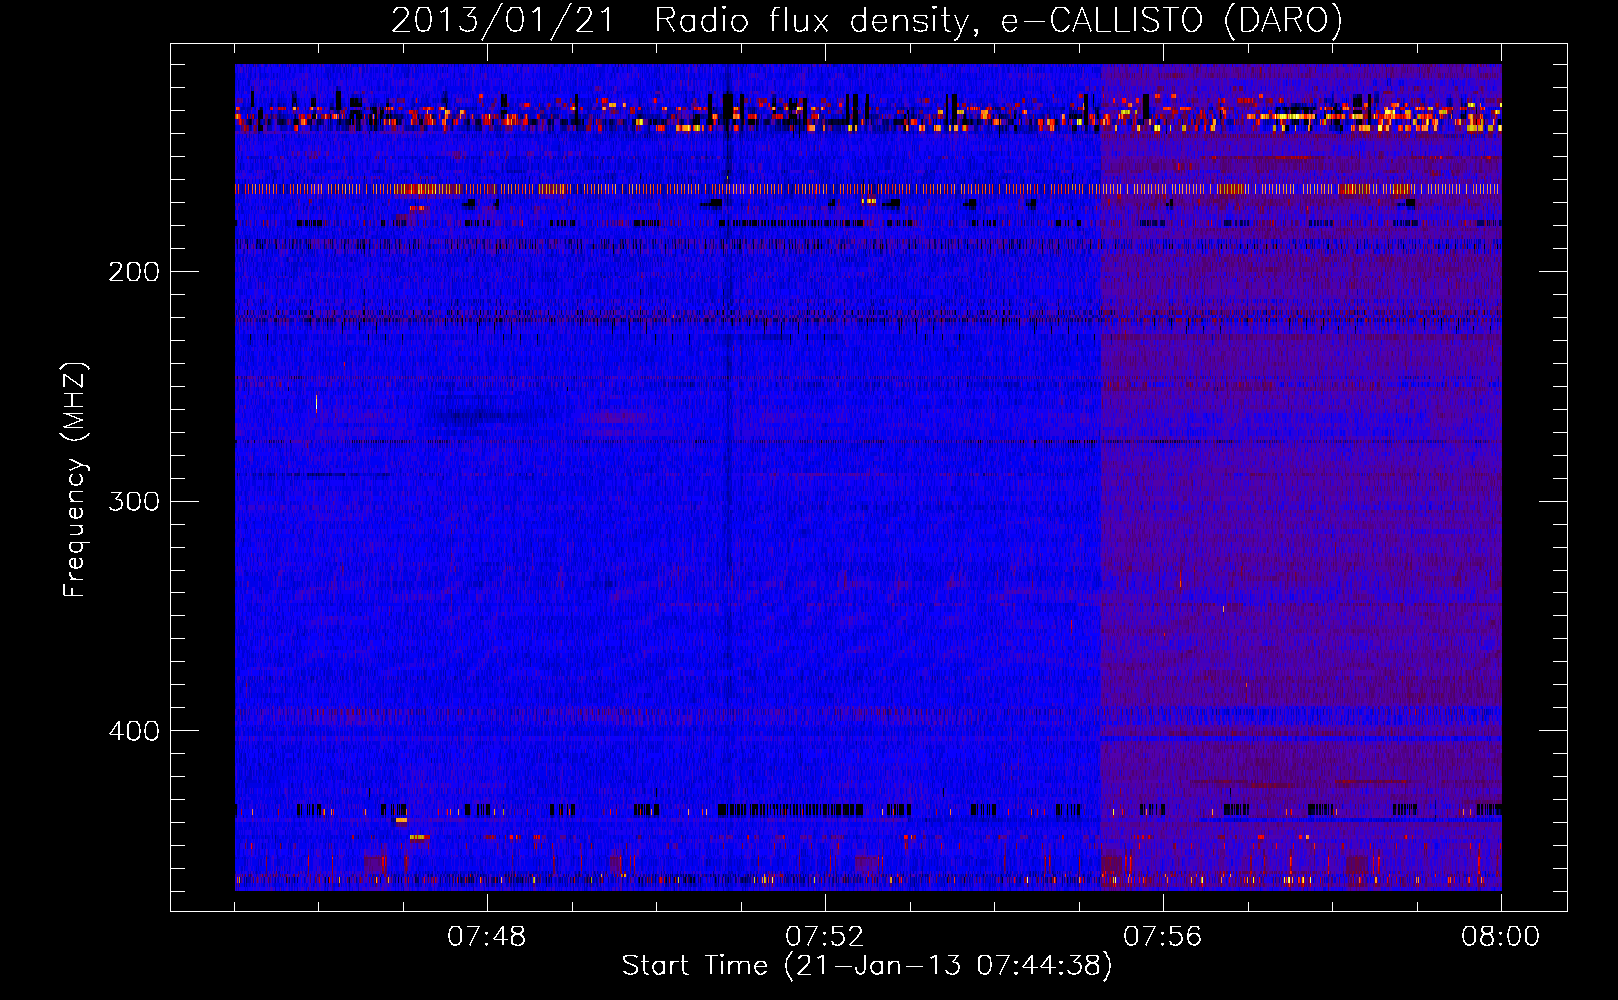Click the 08:00 time tick label

(x=1500, y=937)
